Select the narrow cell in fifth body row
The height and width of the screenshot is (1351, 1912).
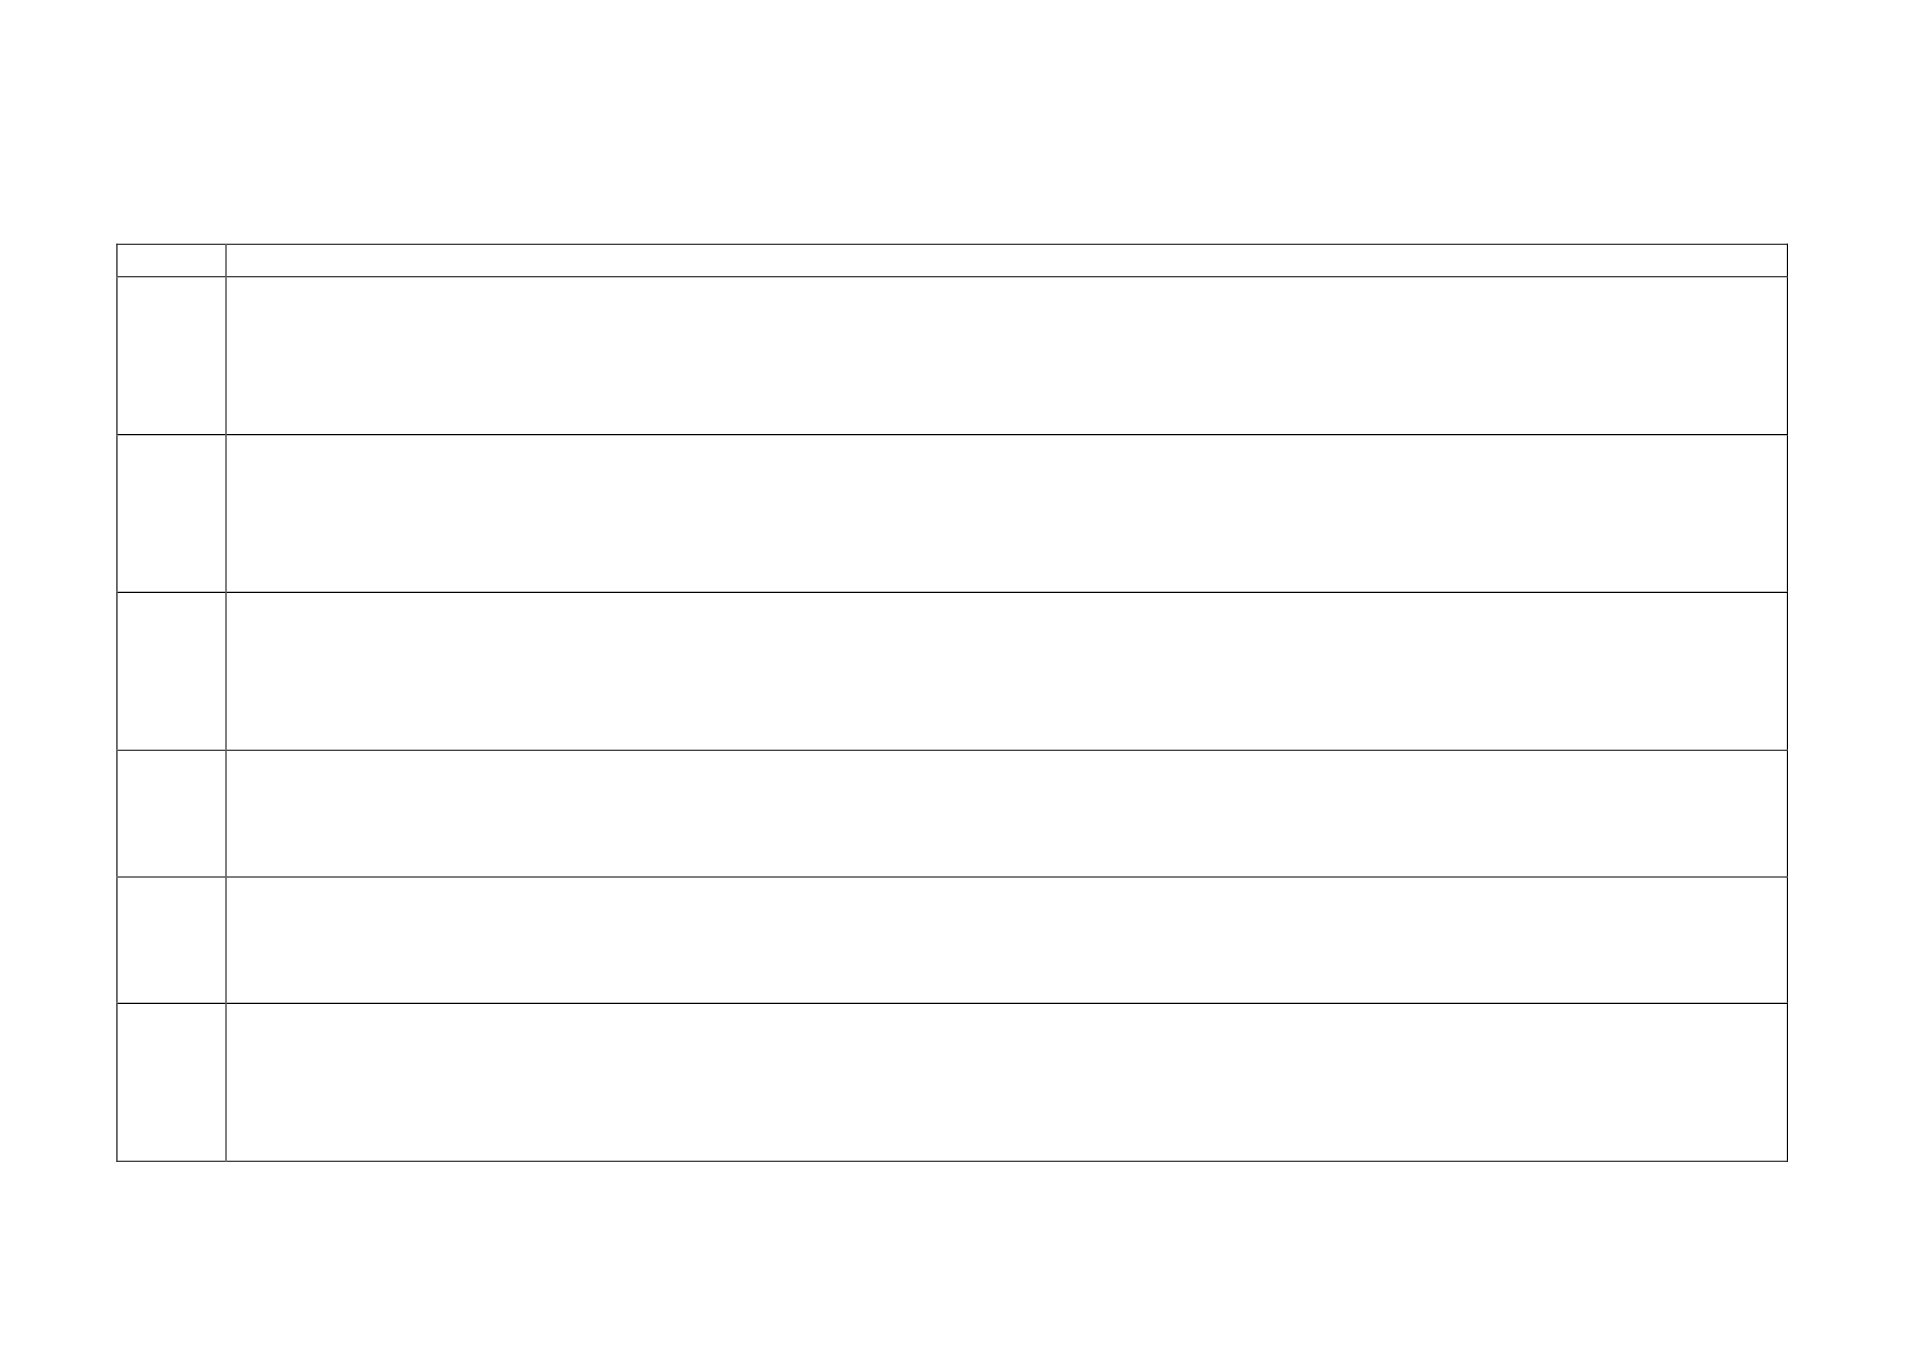click(171, 940)
